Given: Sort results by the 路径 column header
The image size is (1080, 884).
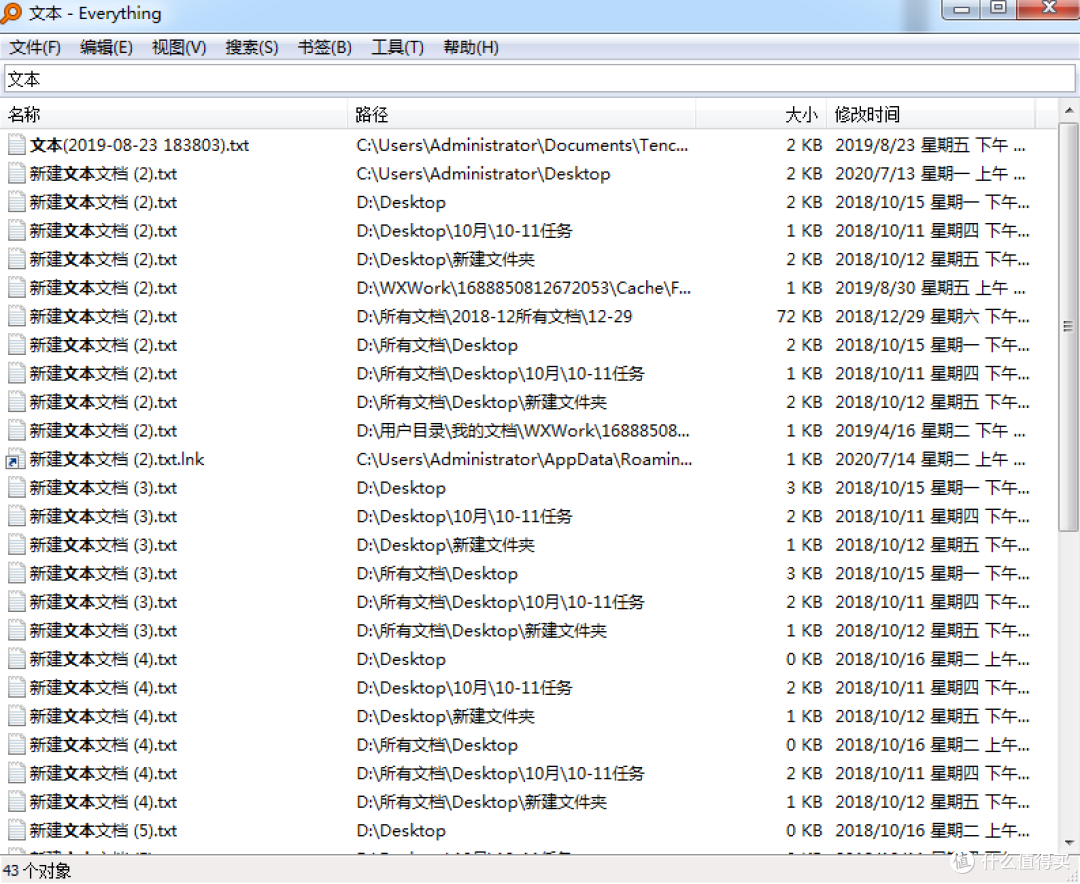Looking at the screenshot, I should tap(521, 114).
